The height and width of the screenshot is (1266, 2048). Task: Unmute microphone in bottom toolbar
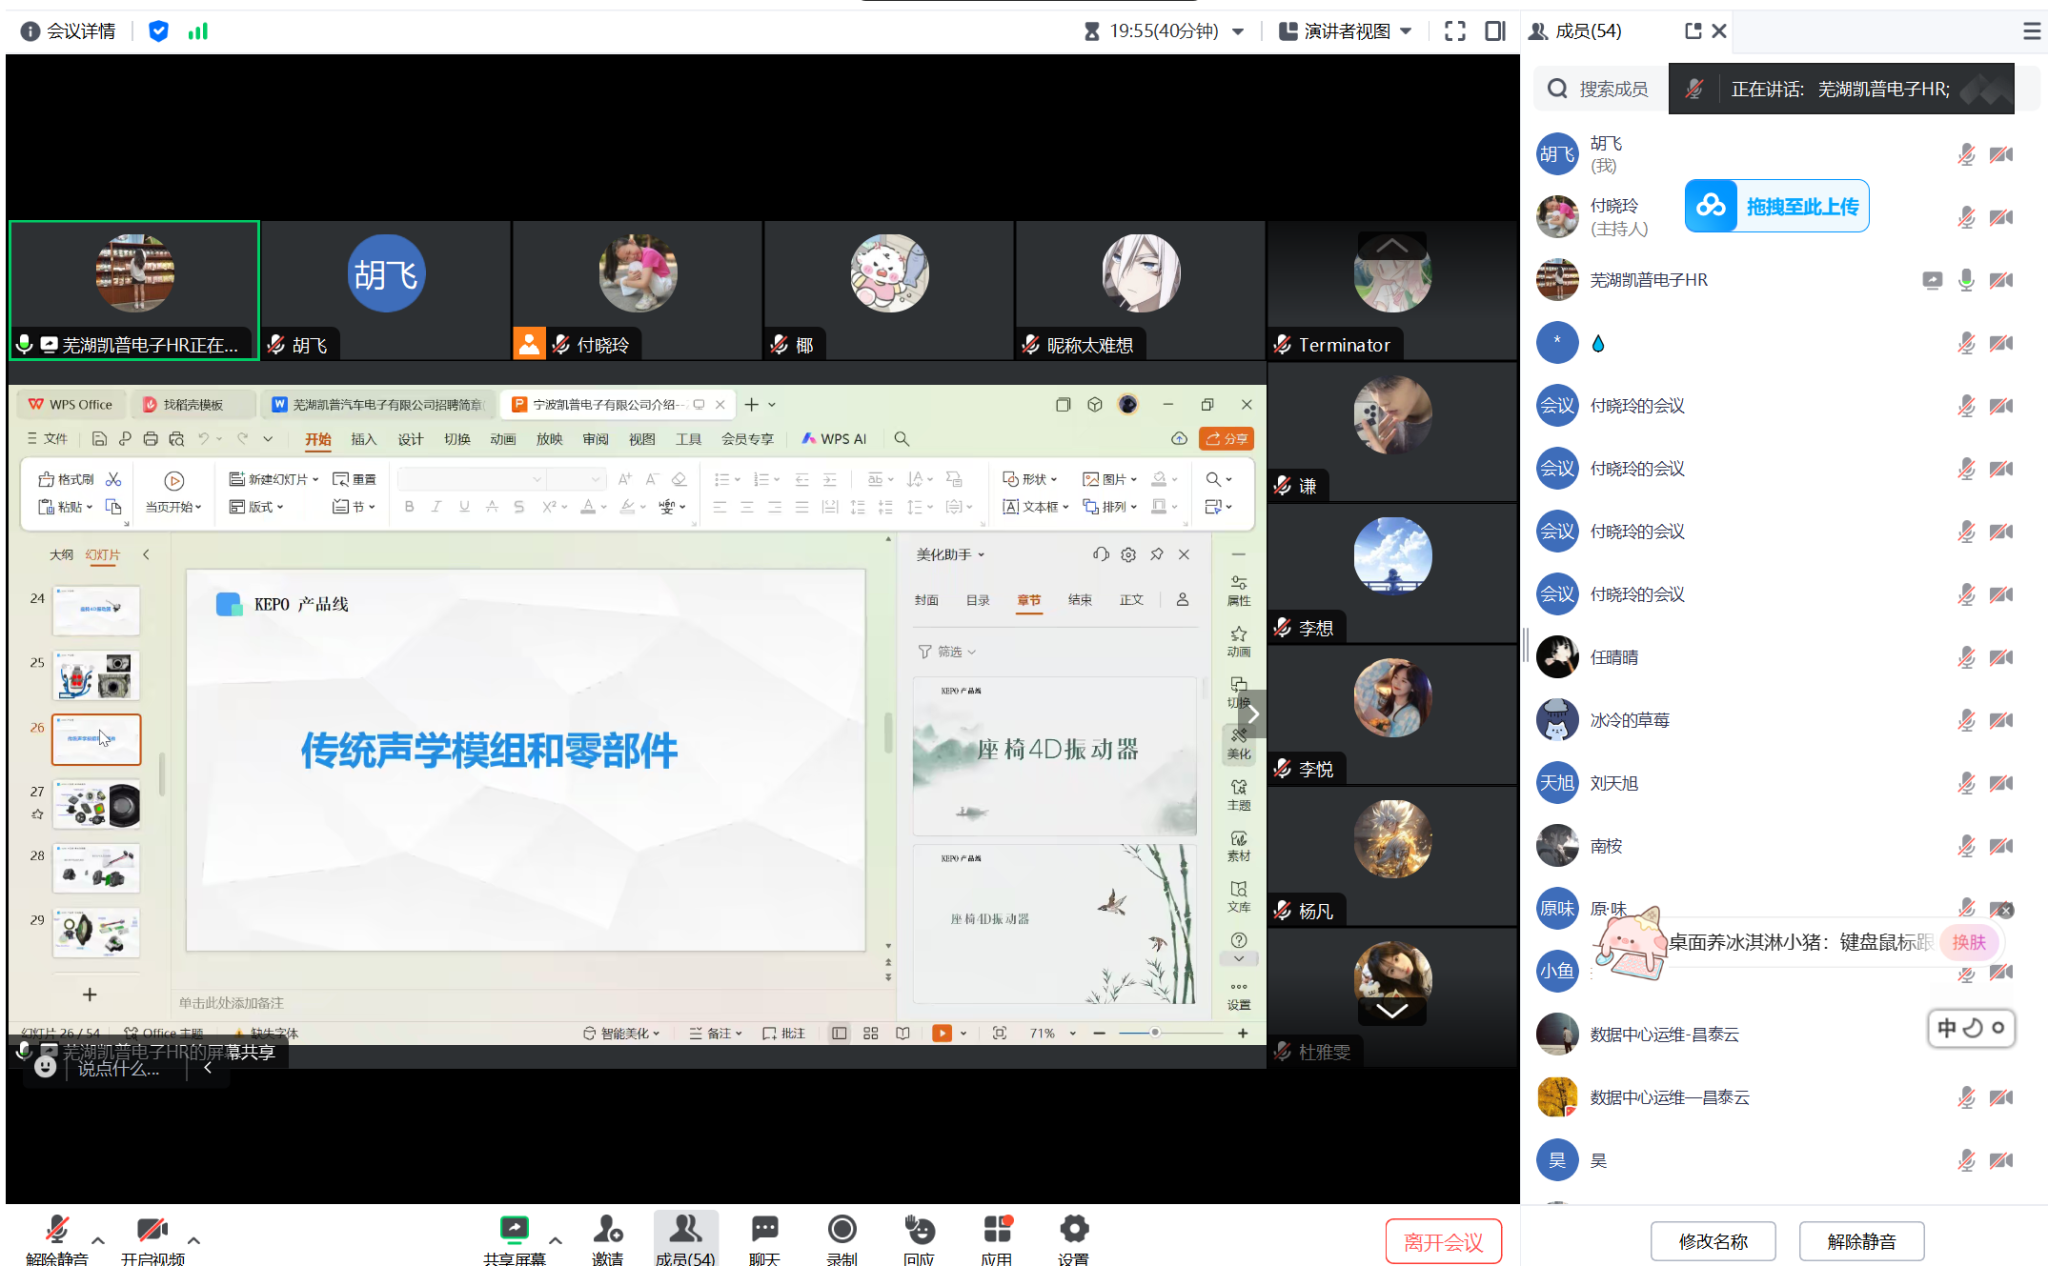(57, 1232)
